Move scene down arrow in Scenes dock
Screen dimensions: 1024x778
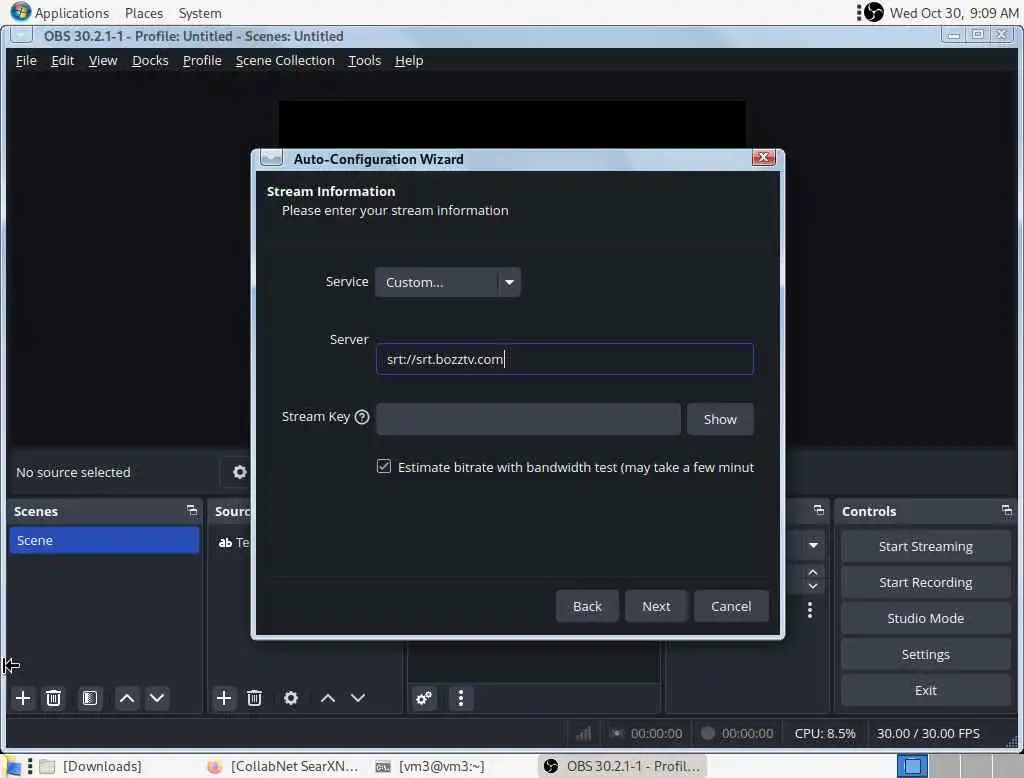pyautogui.click(x=157, y=698)
